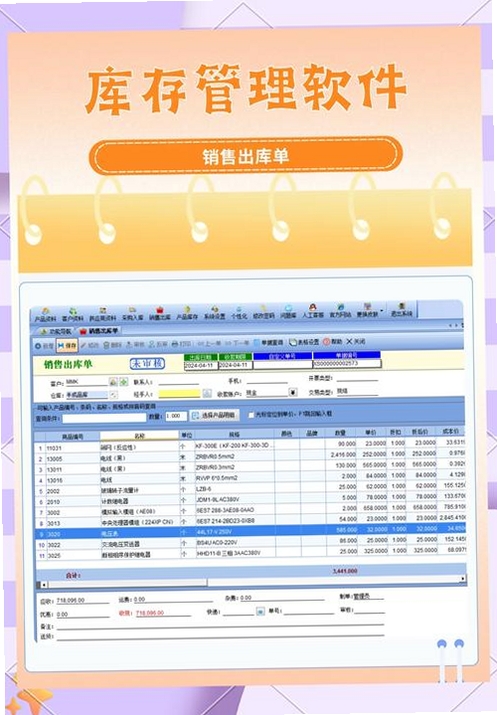The width and height of the screenshot is (497, 715).
Task: Select row with product code 11031
Action: [x=250, y=445]
